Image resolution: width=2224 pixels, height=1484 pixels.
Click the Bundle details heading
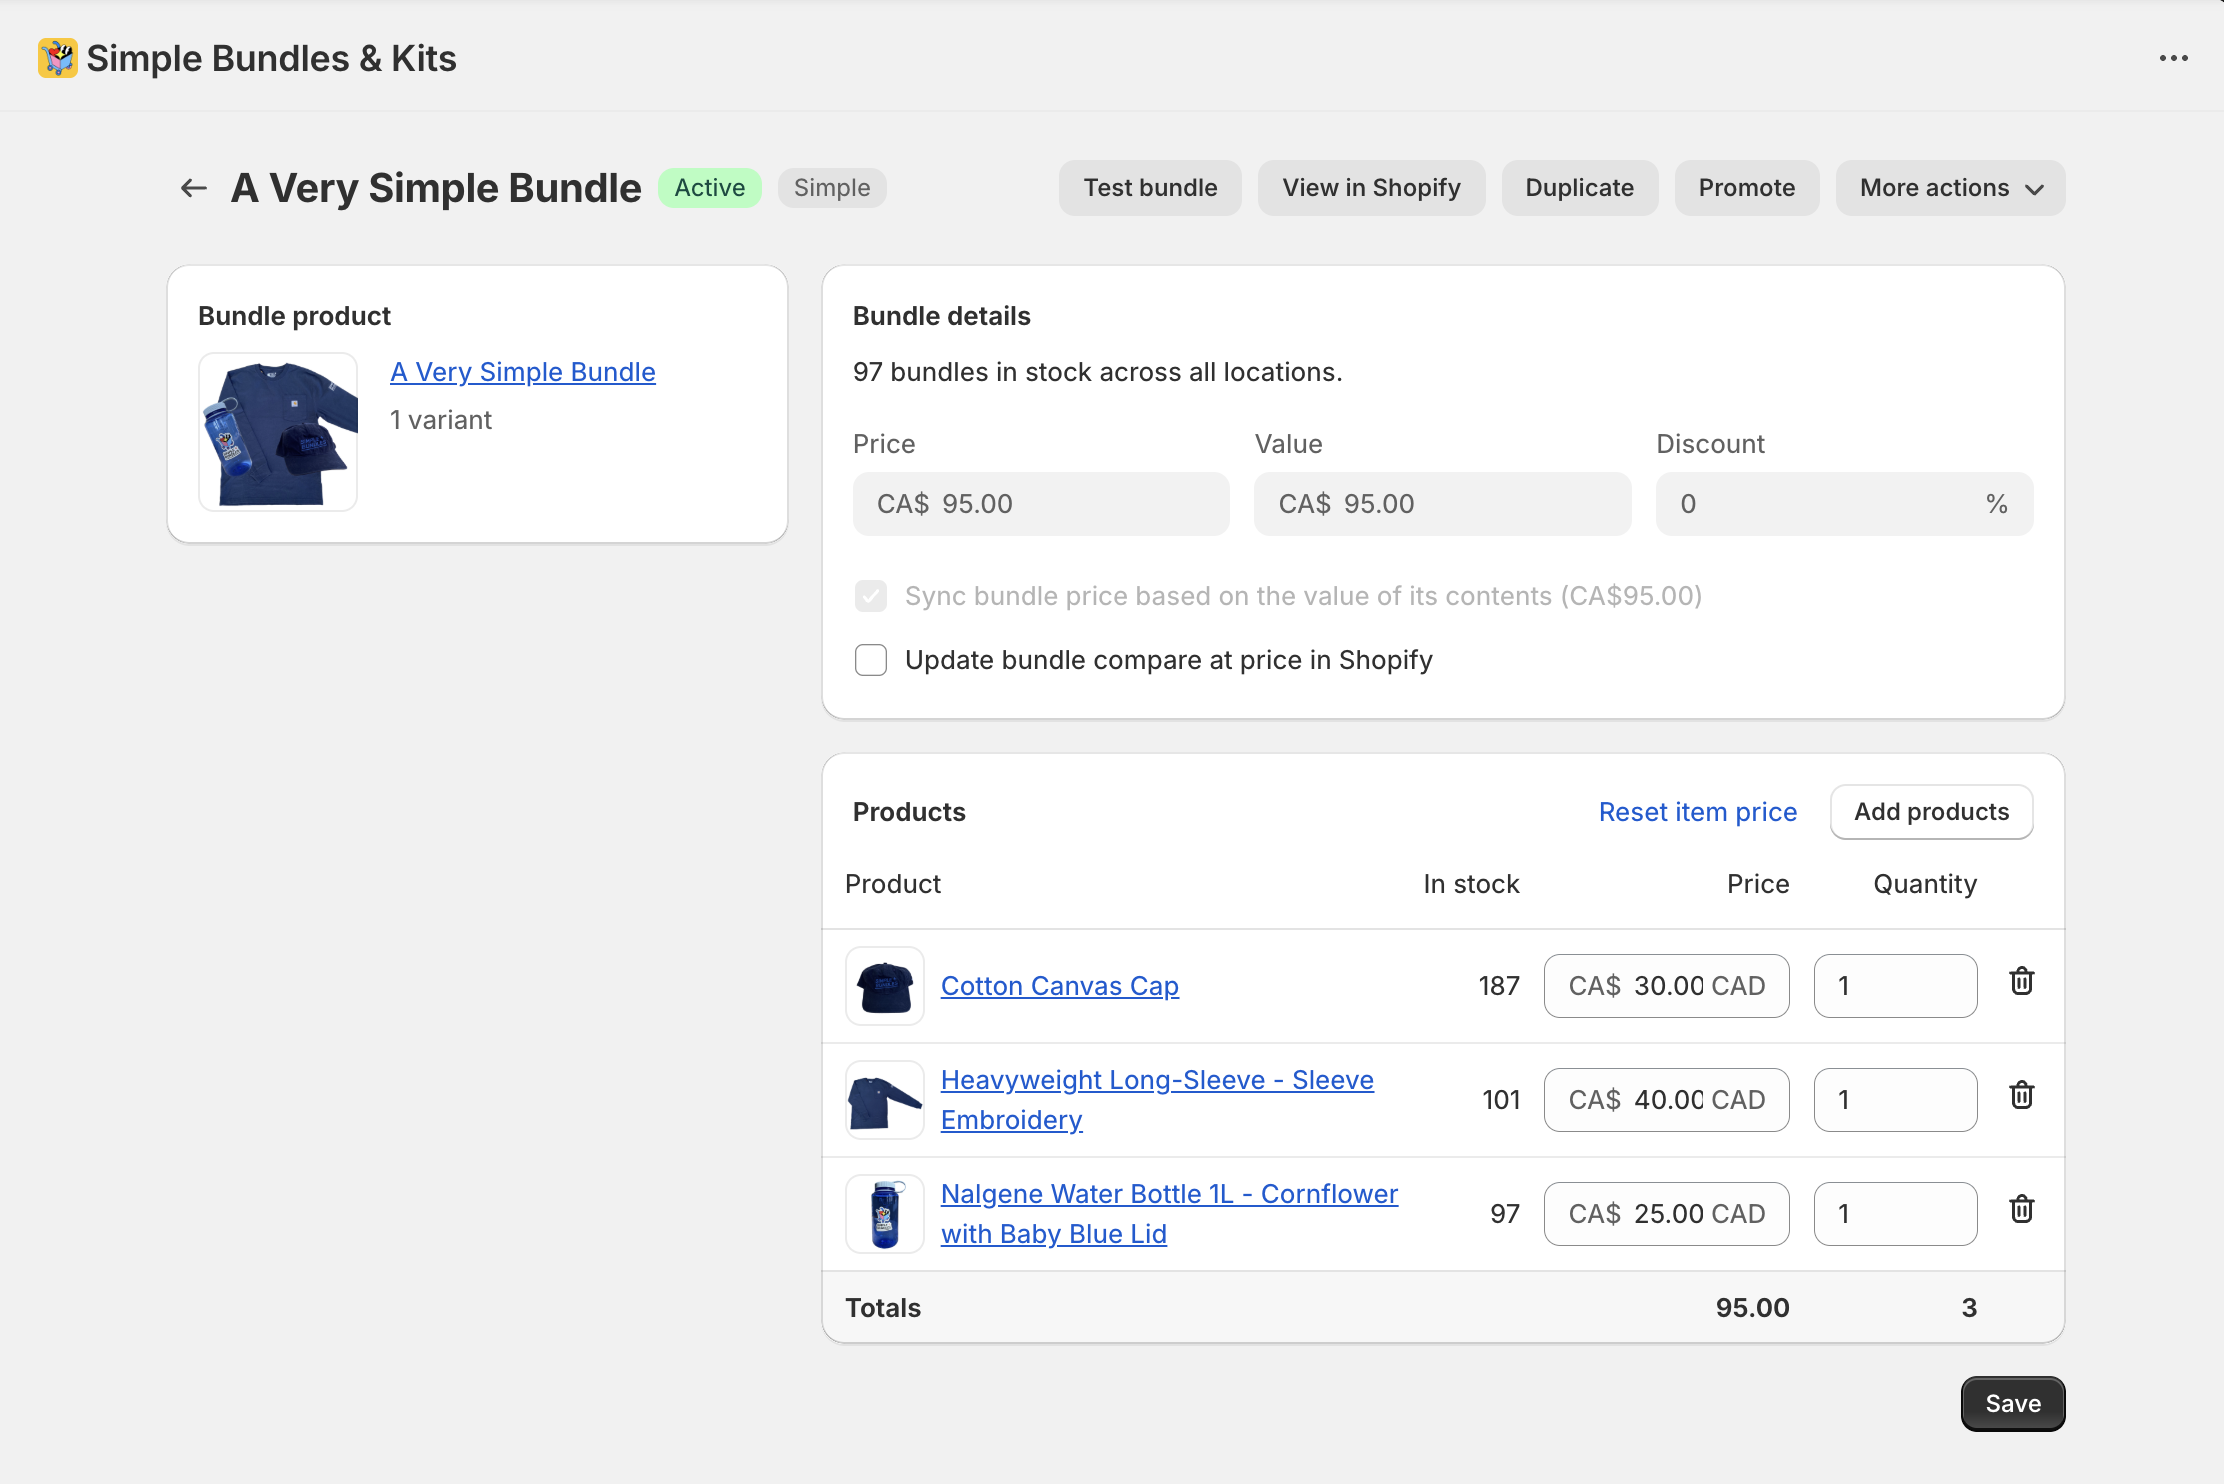coord(941,316)
